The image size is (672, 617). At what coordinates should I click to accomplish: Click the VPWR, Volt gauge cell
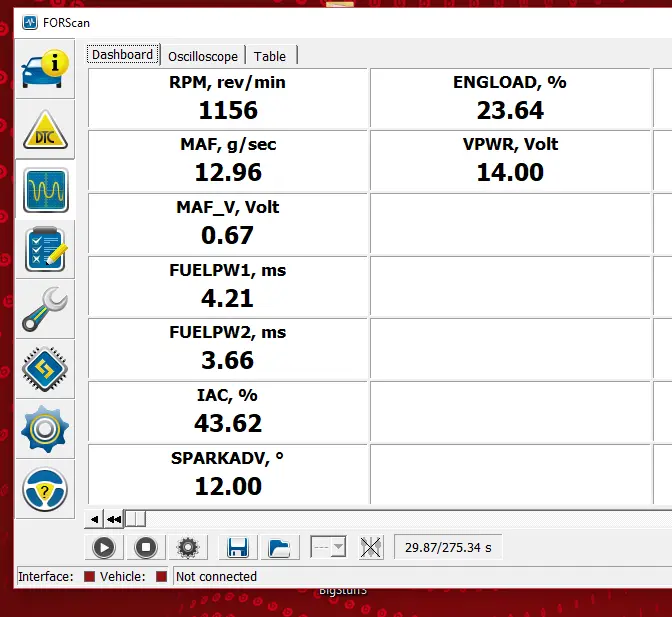pyautogui.click(x=510, y=161)
